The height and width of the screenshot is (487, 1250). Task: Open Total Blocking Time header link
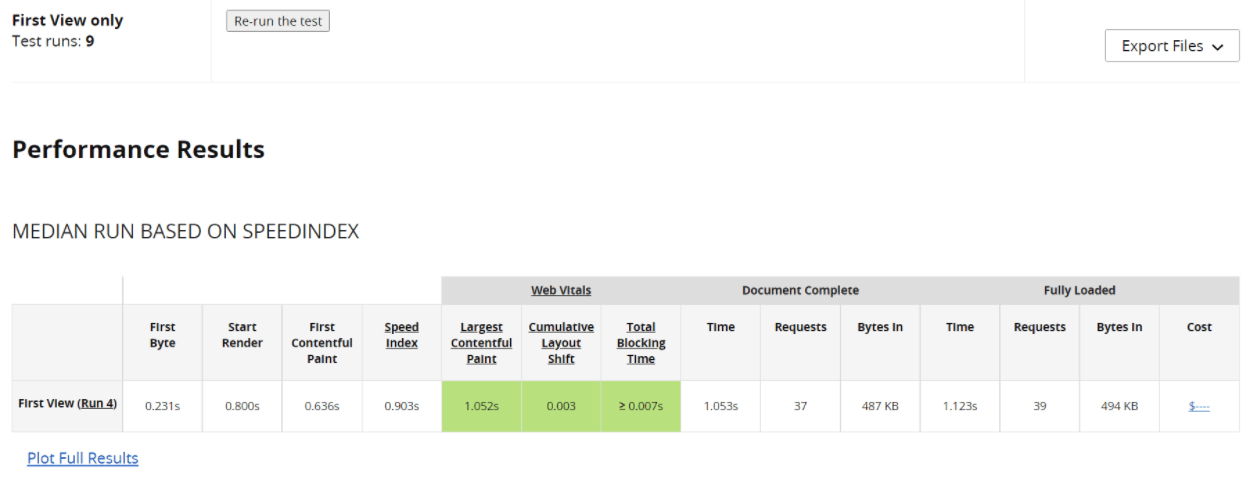pyautogui.click(x=641, y=343)
